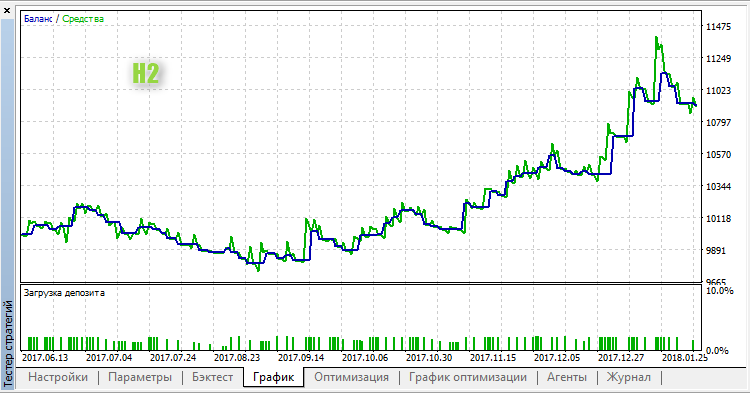
Task: Switch to the Агенты tab
Action: pyautogui.click(x=567, y=377)
